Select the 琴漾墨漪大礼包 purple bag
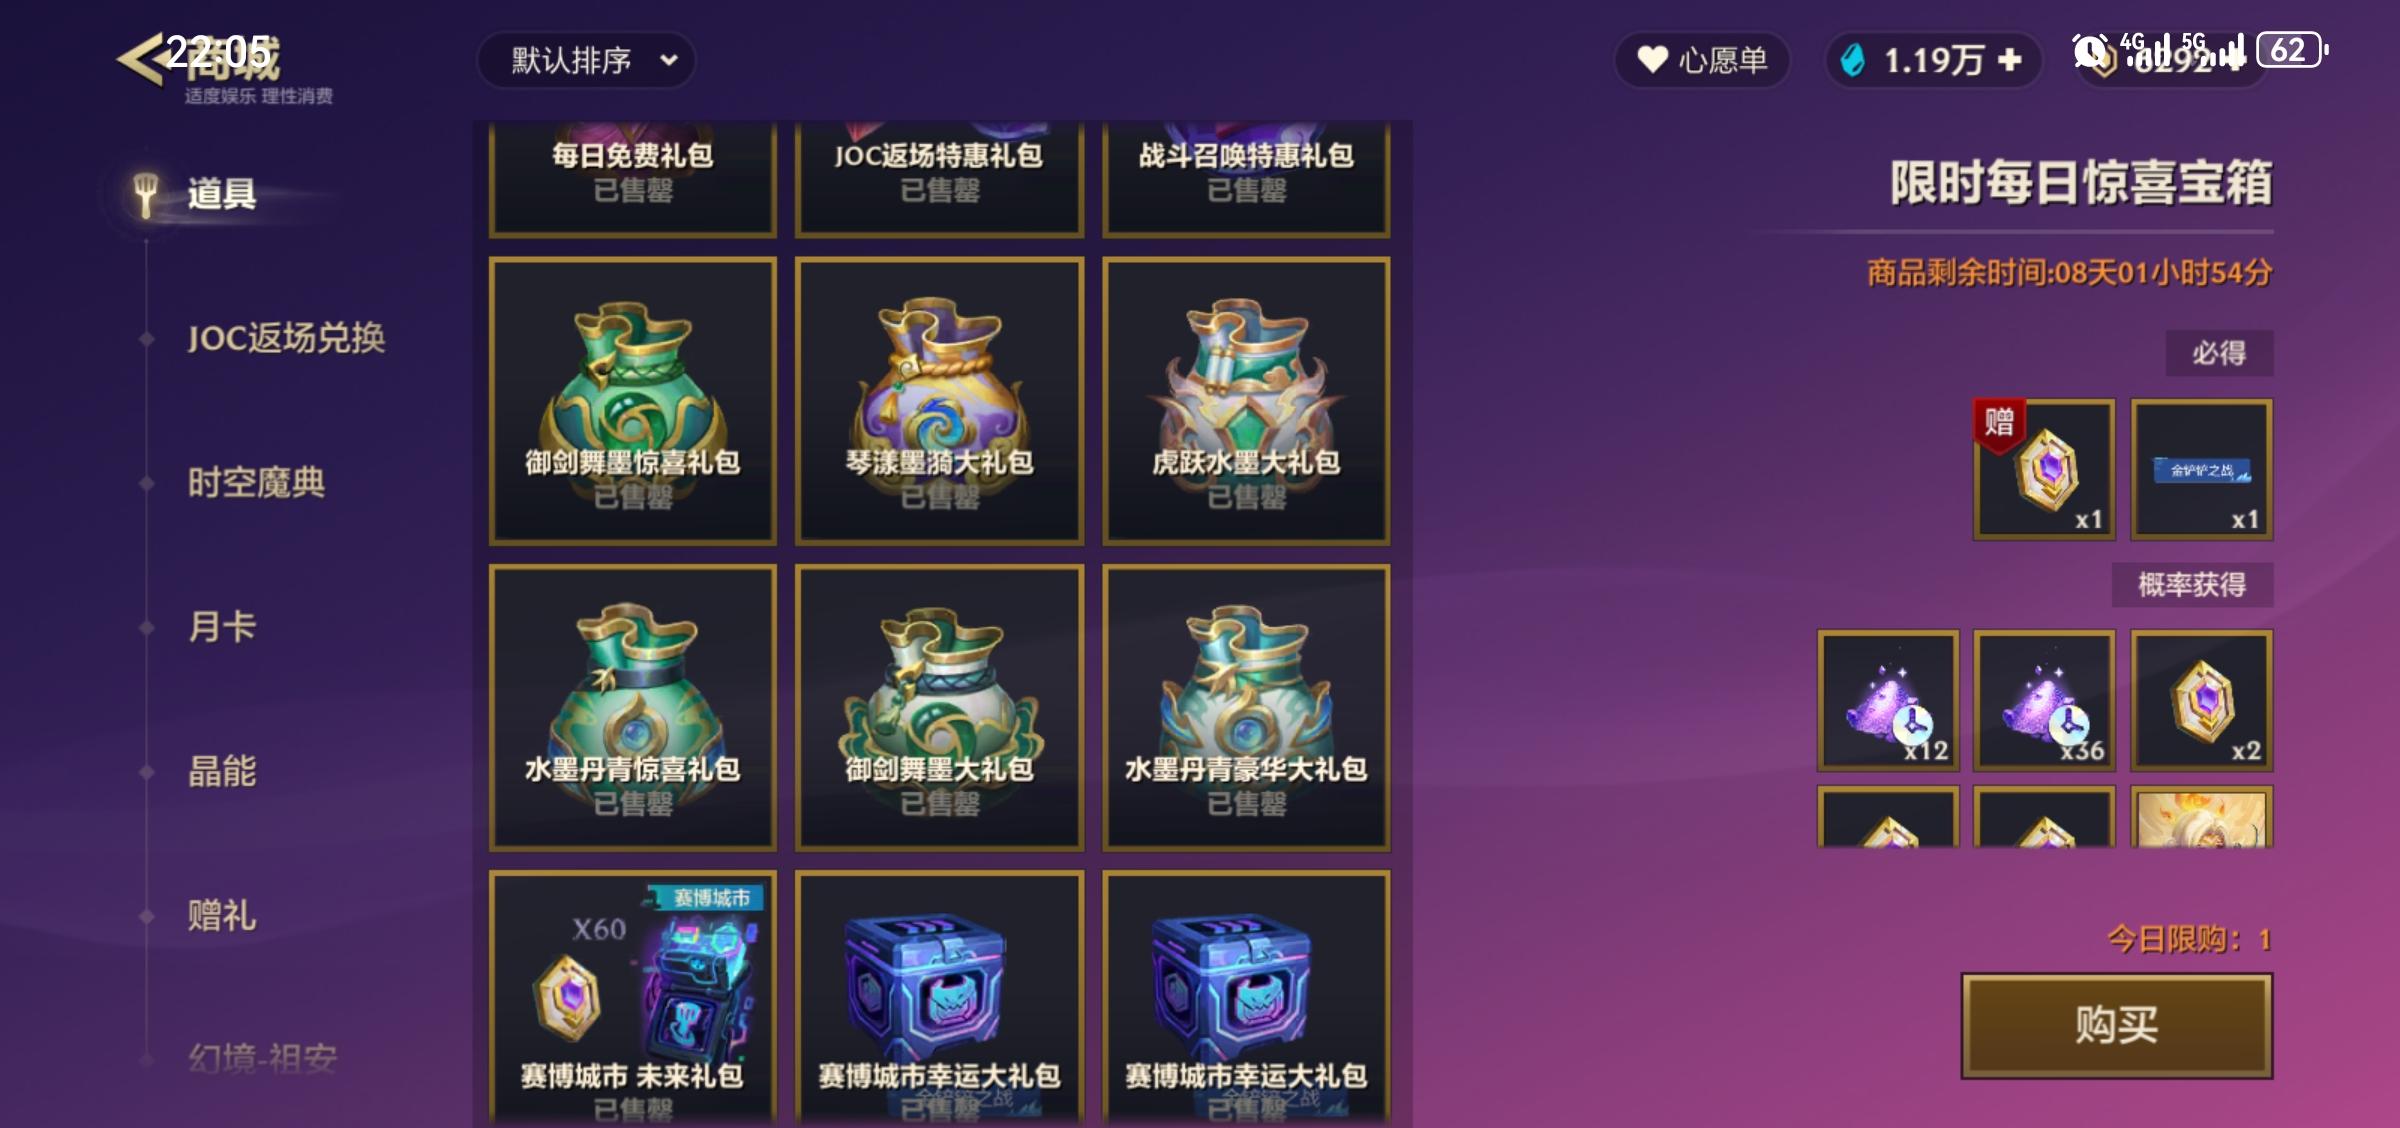Image resolution: width=2400 pixels, height=1128 pixels. tap(939, 401)
